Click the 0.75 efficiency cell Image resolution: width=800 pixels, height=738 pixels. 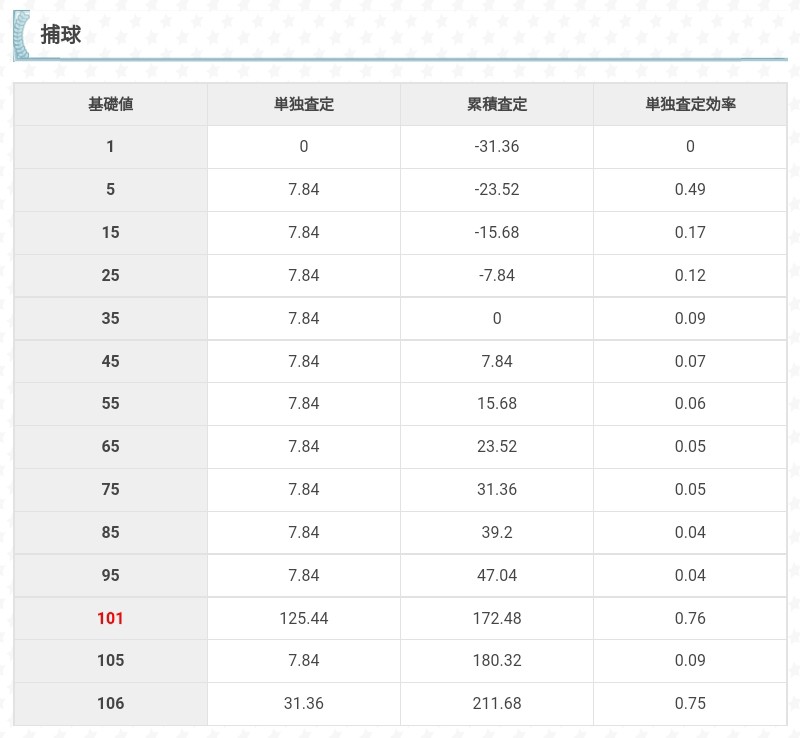point(690,703)
